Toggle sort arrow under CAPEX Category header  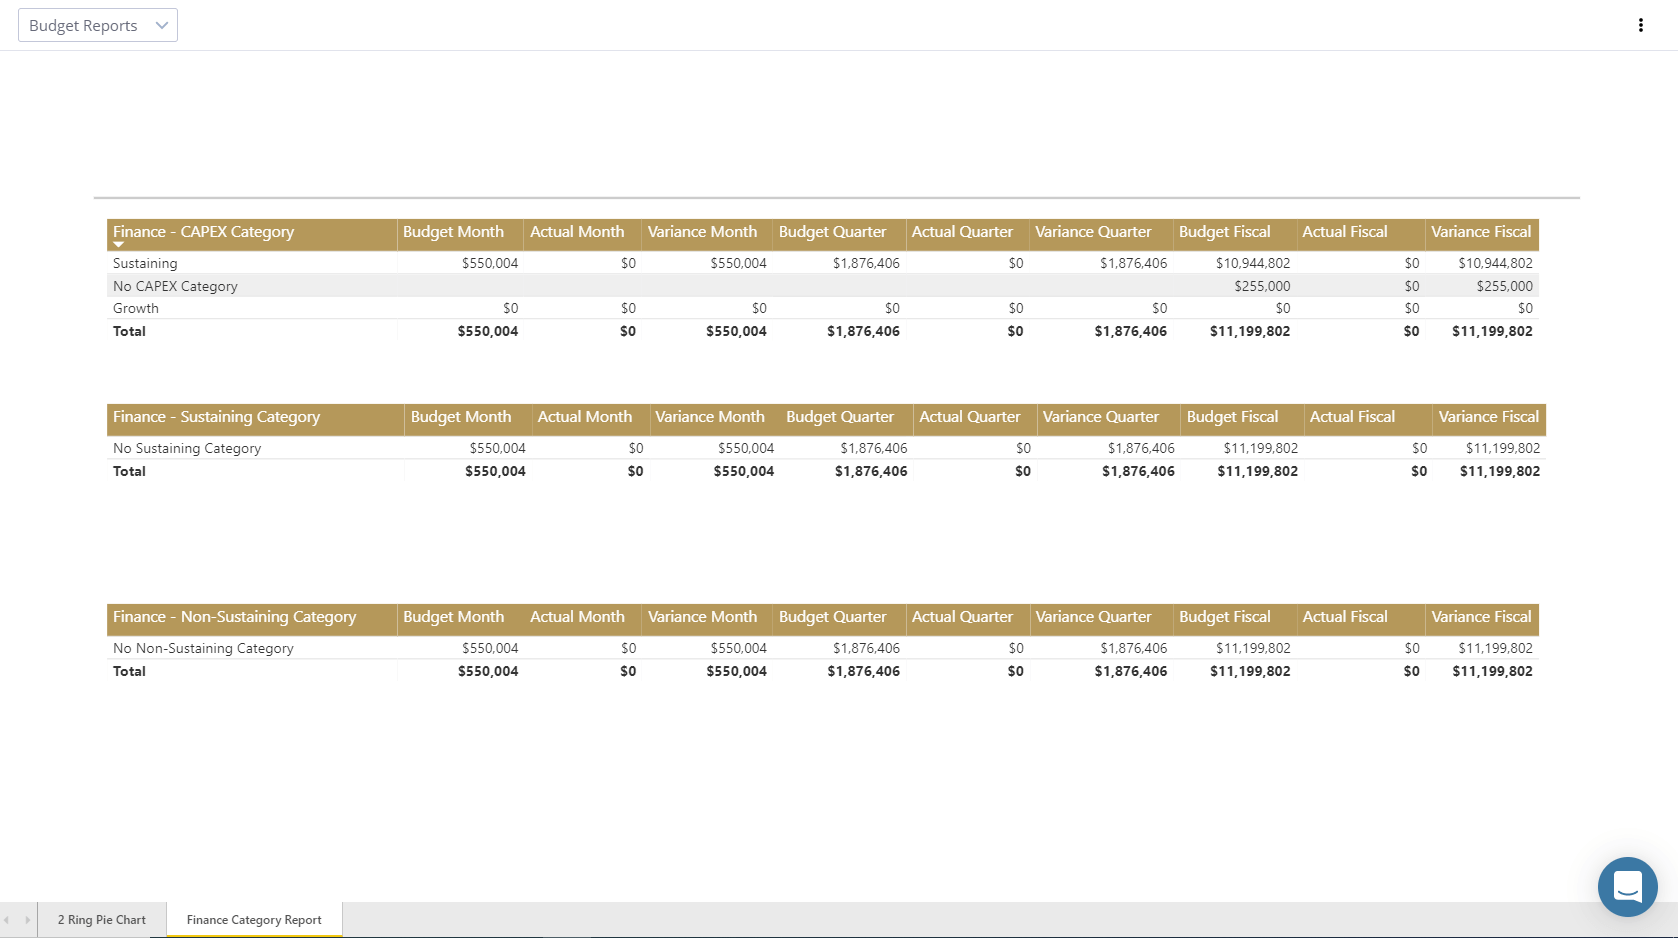(x=119, y=245)
